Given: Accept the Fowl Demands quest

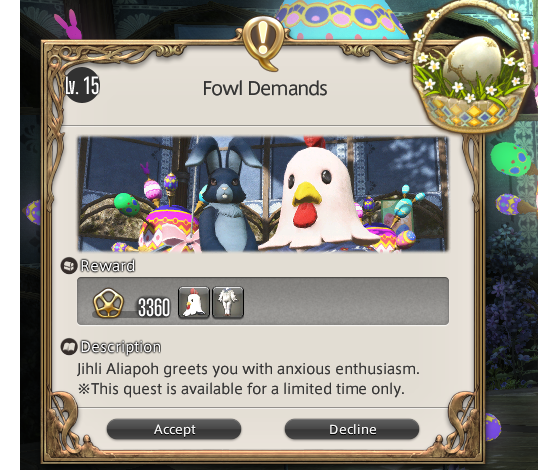Looking at the screenshot, I should pyautogui.click(x=174, y=429).
